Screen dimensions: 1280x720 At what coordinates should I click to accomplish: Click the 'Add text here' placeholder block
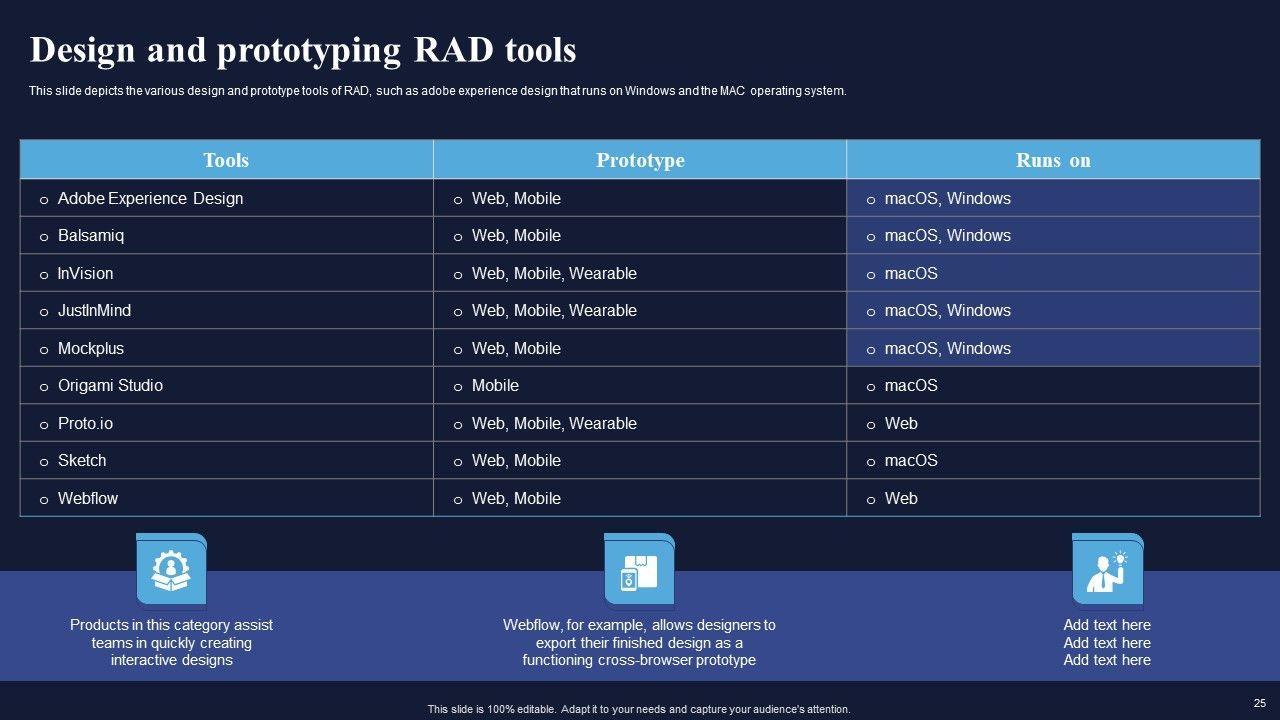[x=1107, y=642]
